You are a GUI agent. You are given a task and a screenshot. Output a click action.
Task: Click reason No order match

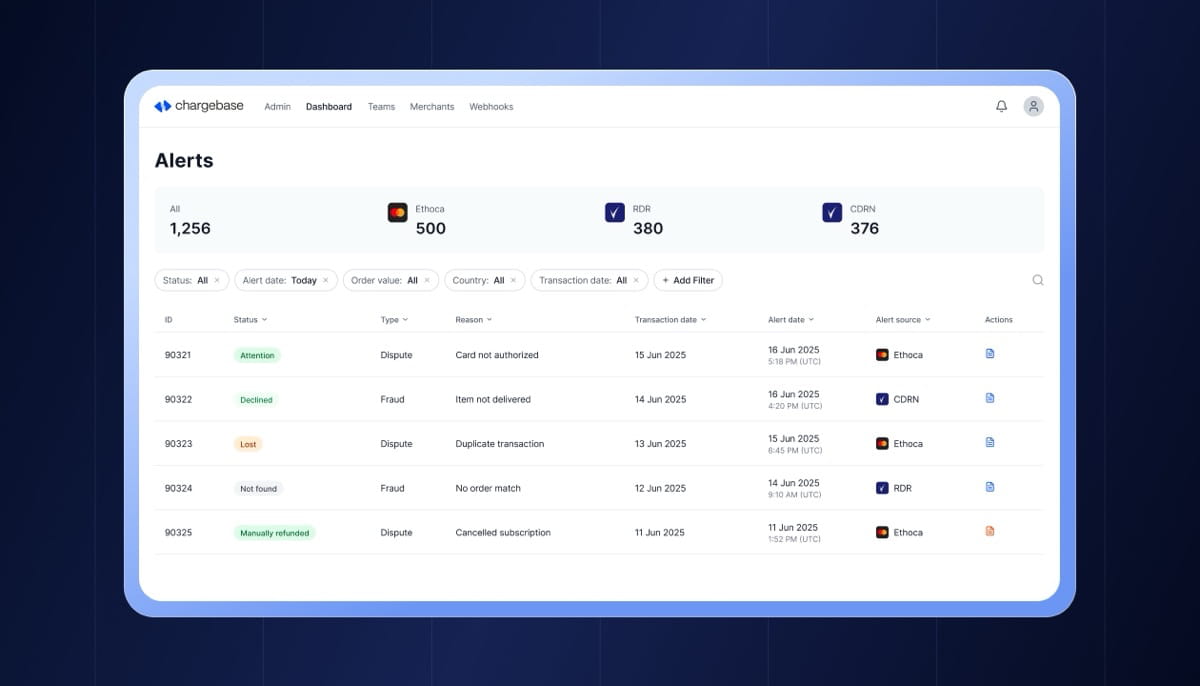tap(488, 488)
